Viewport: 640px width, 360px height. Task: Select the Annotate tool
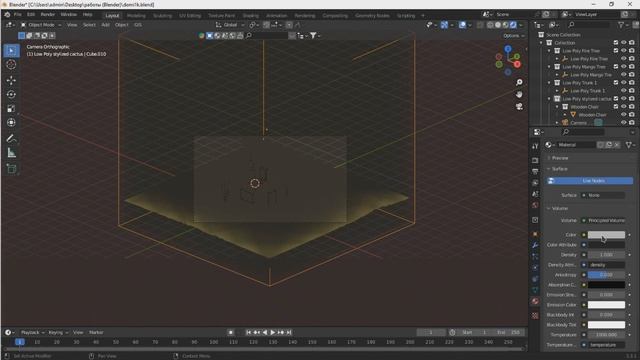[x=11, y=138]
